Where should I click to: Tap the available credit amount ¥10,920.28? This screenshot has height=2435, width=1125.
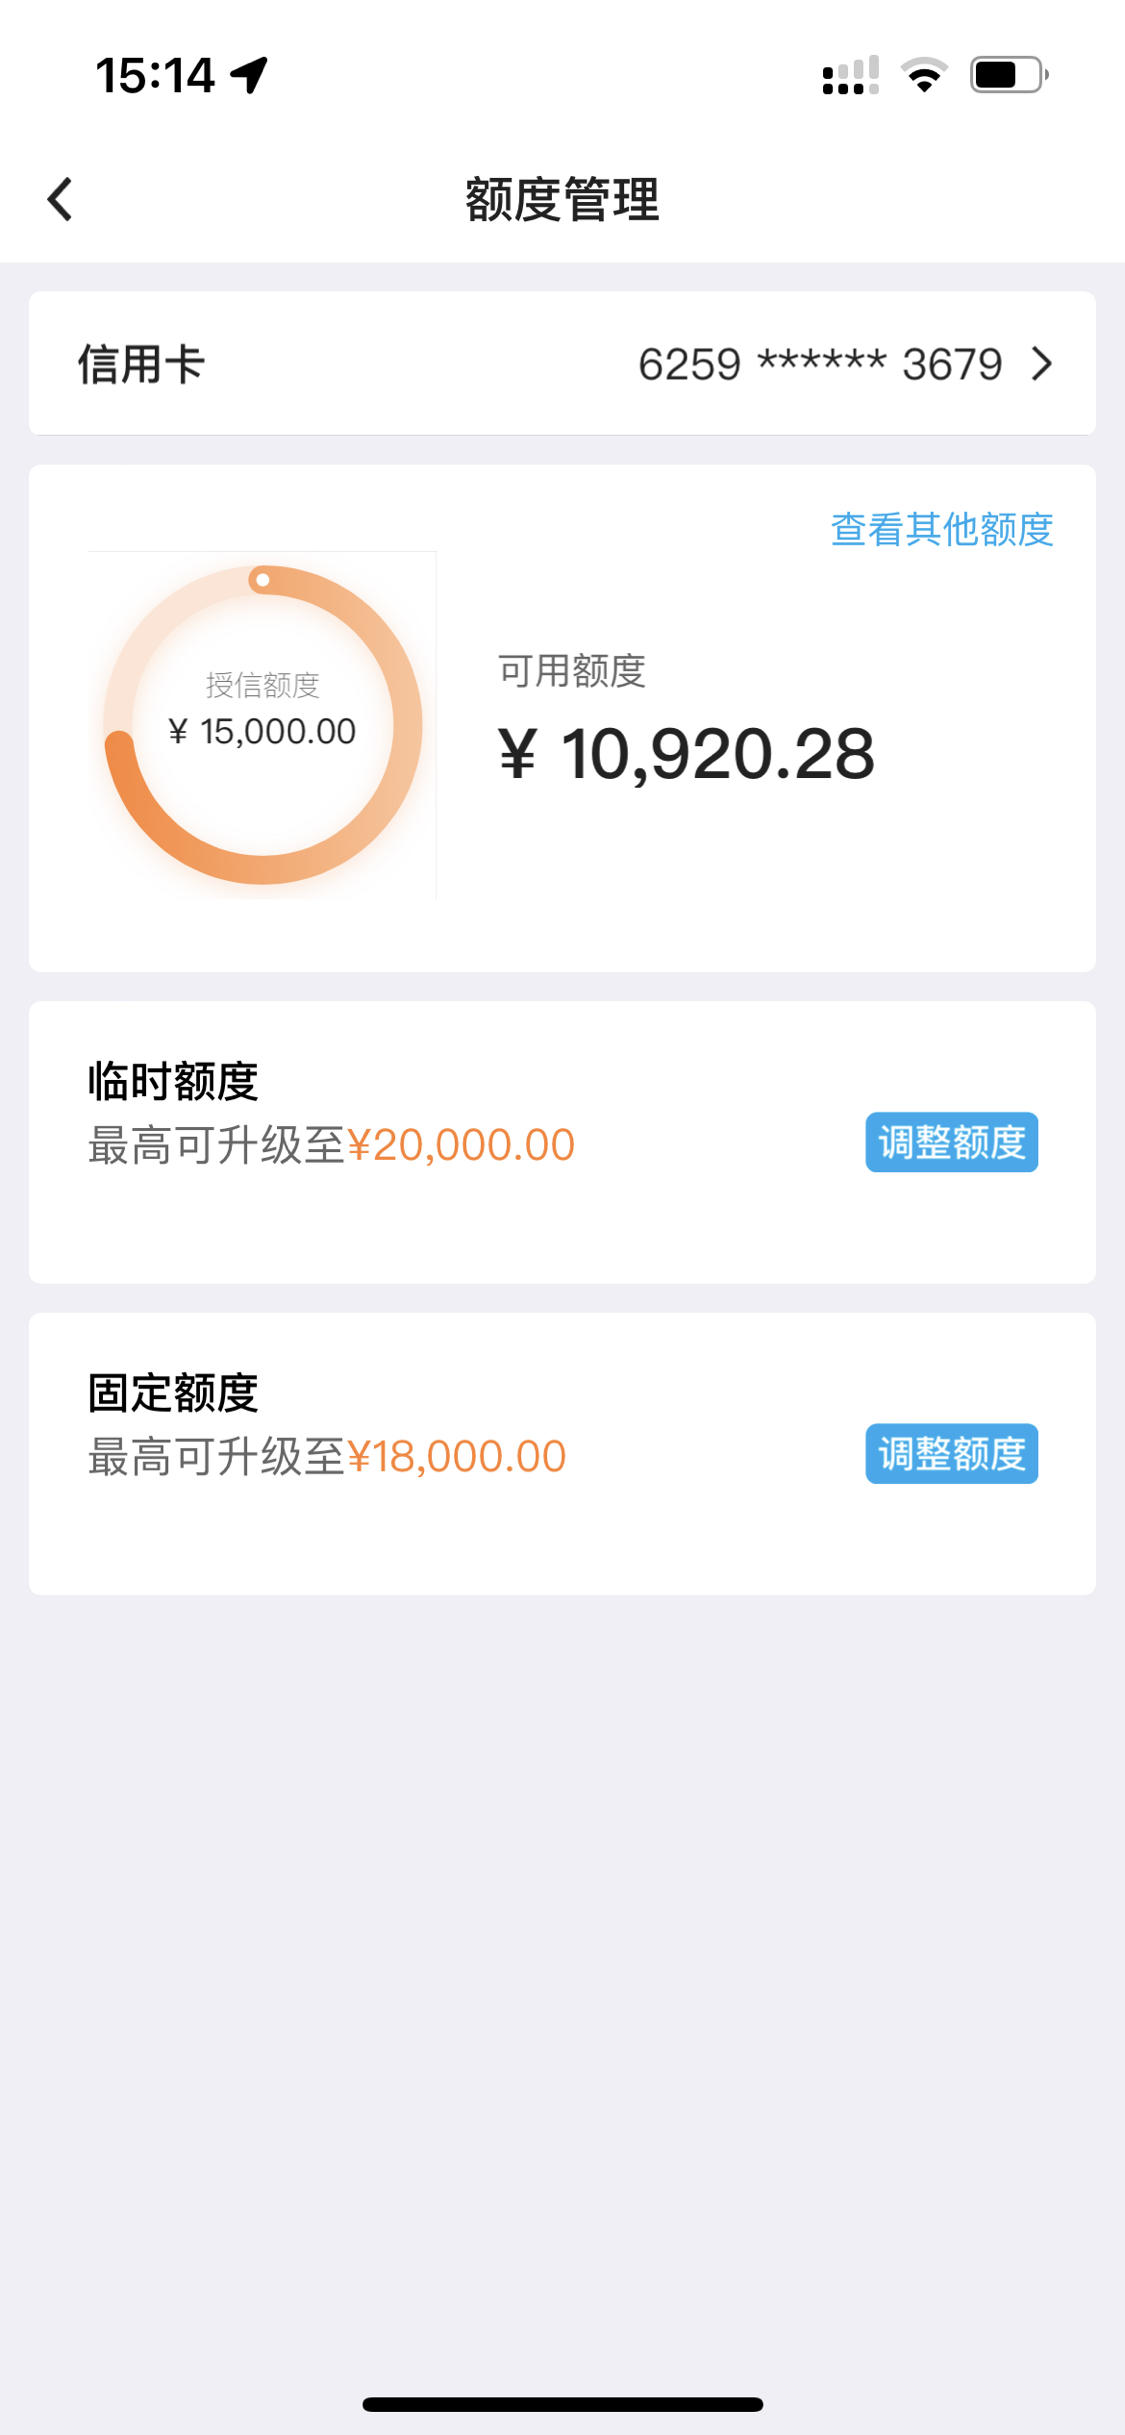(686, 754)
